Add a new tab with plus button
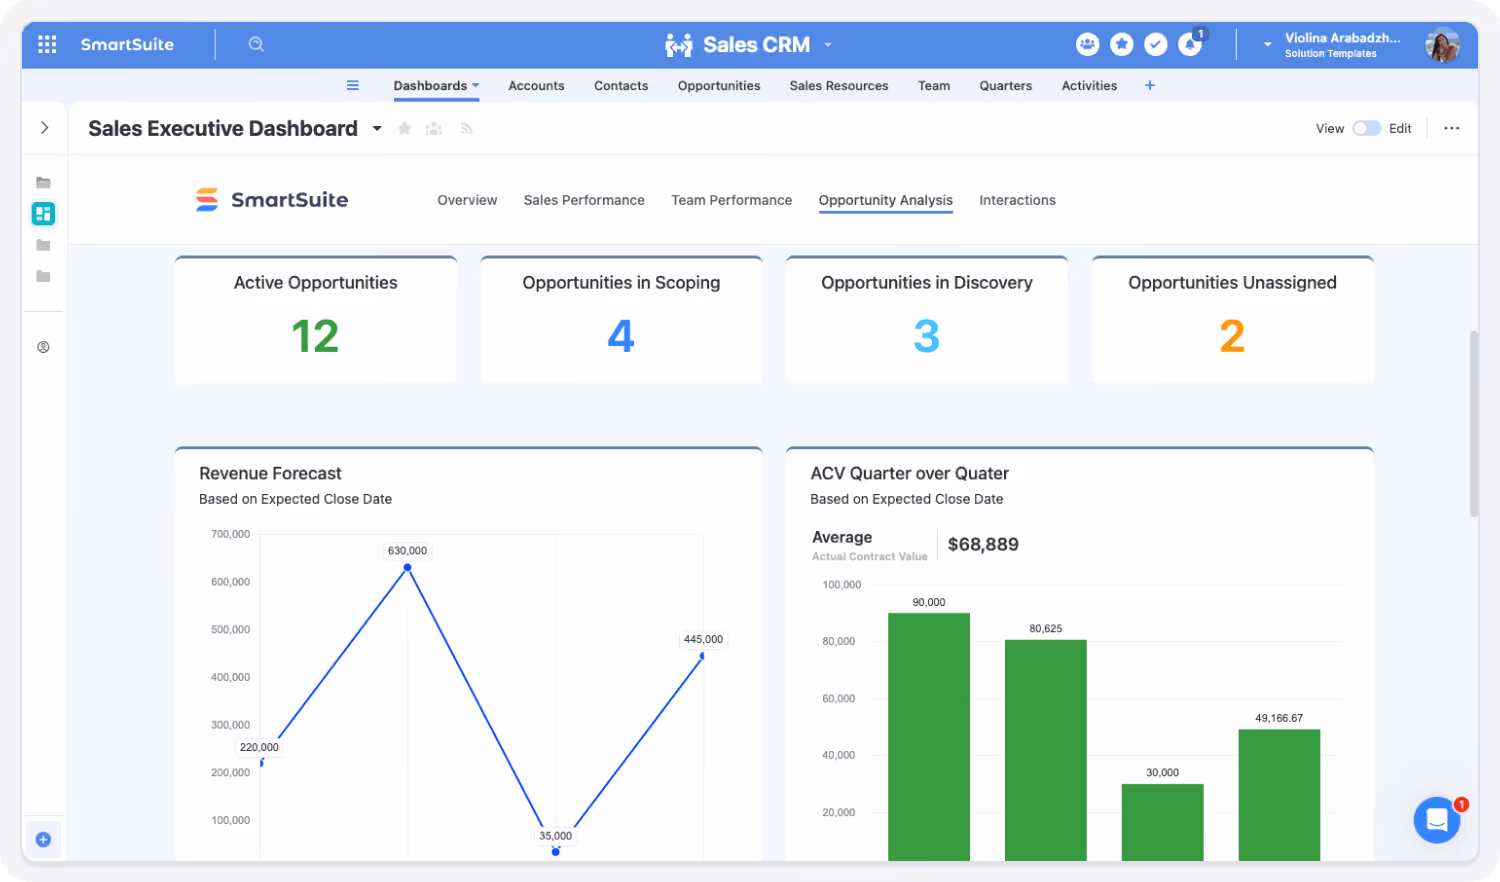Image resolution: width=1500 pixels, height=882 pixels. (1150, 85)
